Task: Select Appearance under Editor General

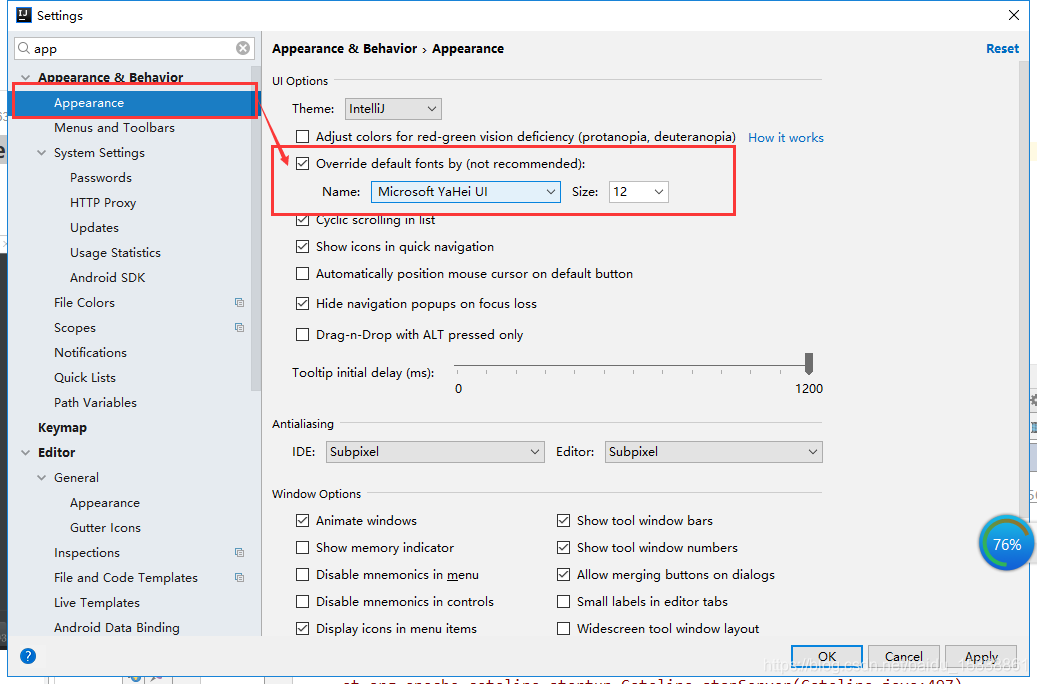Action: [104, 503]
